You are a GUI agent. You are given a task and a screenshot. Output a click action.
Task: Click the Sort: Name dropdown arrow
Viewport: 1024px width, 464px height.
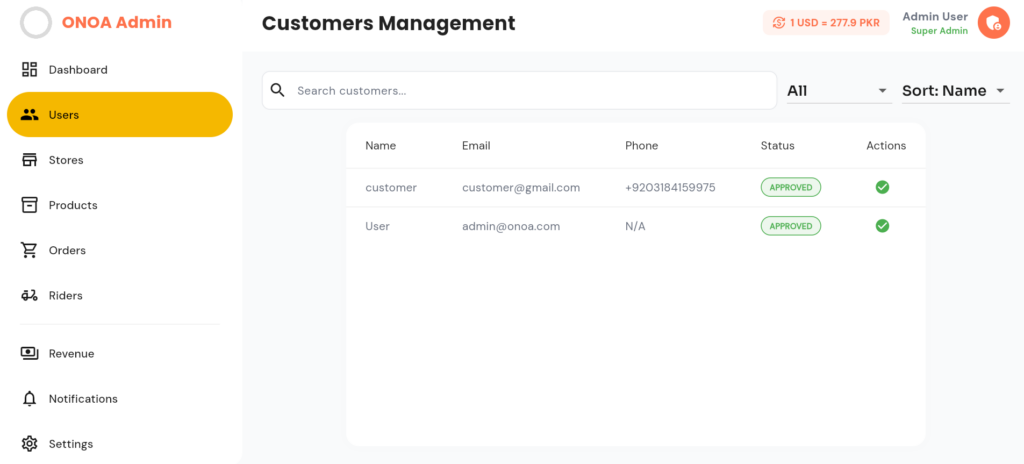(x=1000, y=91)
